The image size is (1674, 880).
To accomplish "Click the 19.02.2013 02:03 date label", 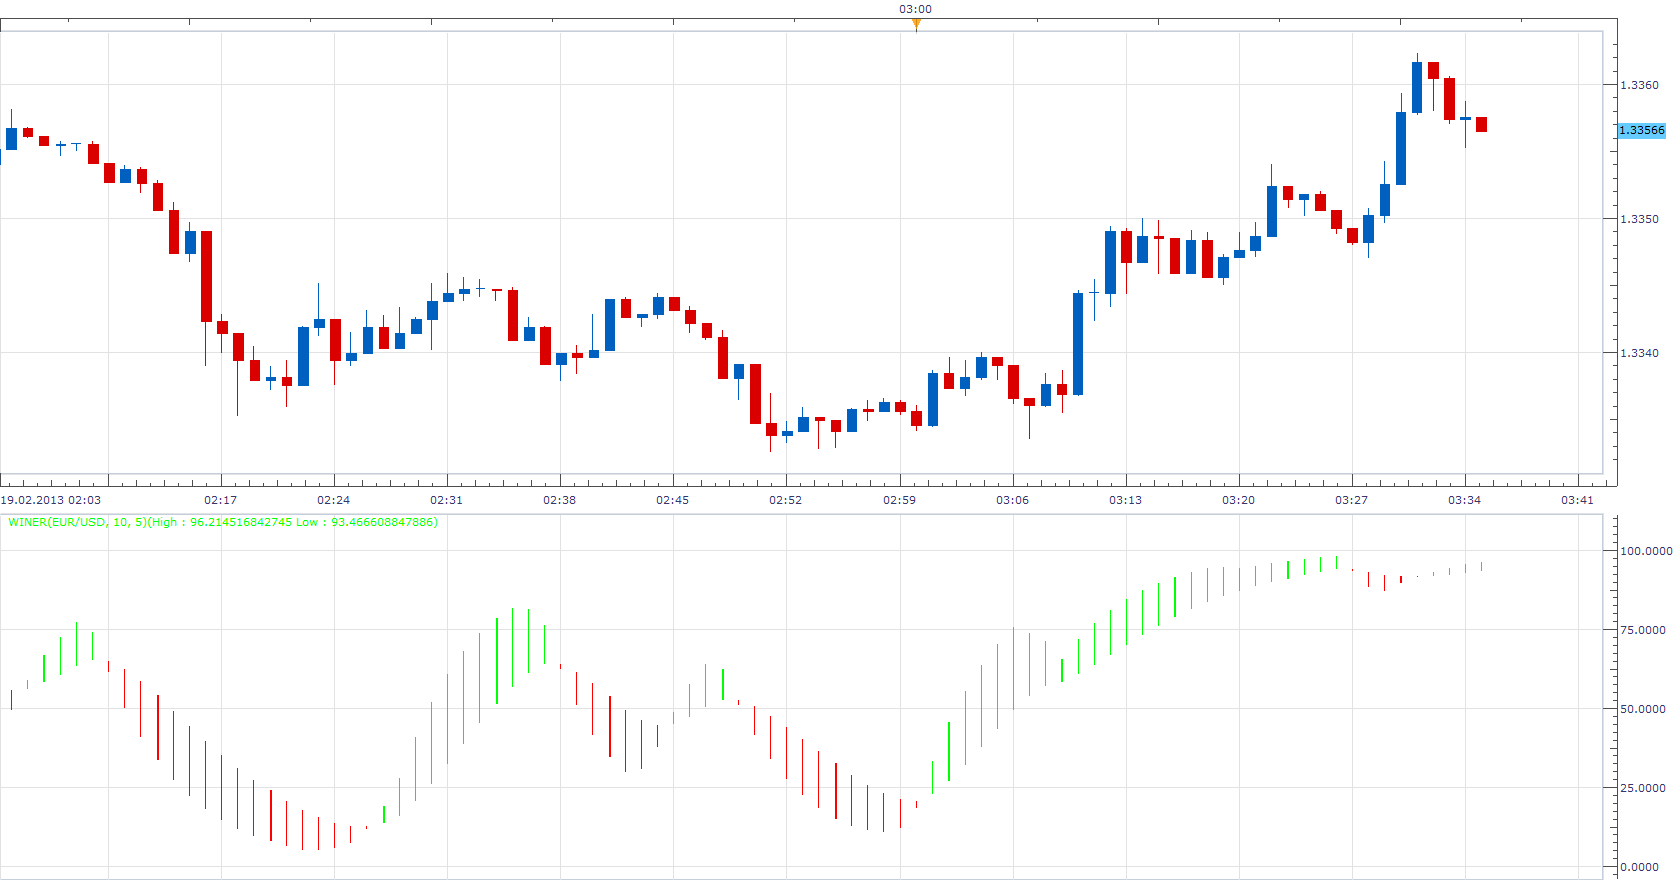I will [51, 500].
